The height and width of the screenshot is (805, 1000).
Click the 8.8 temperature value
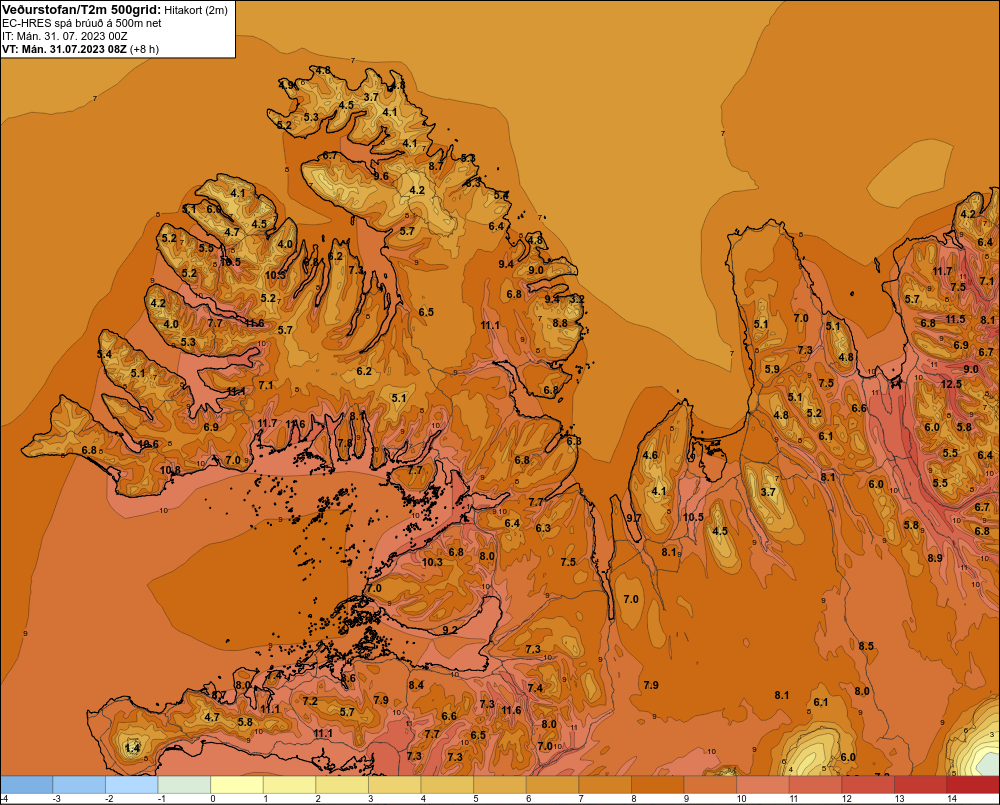click(x=560, y=323)
